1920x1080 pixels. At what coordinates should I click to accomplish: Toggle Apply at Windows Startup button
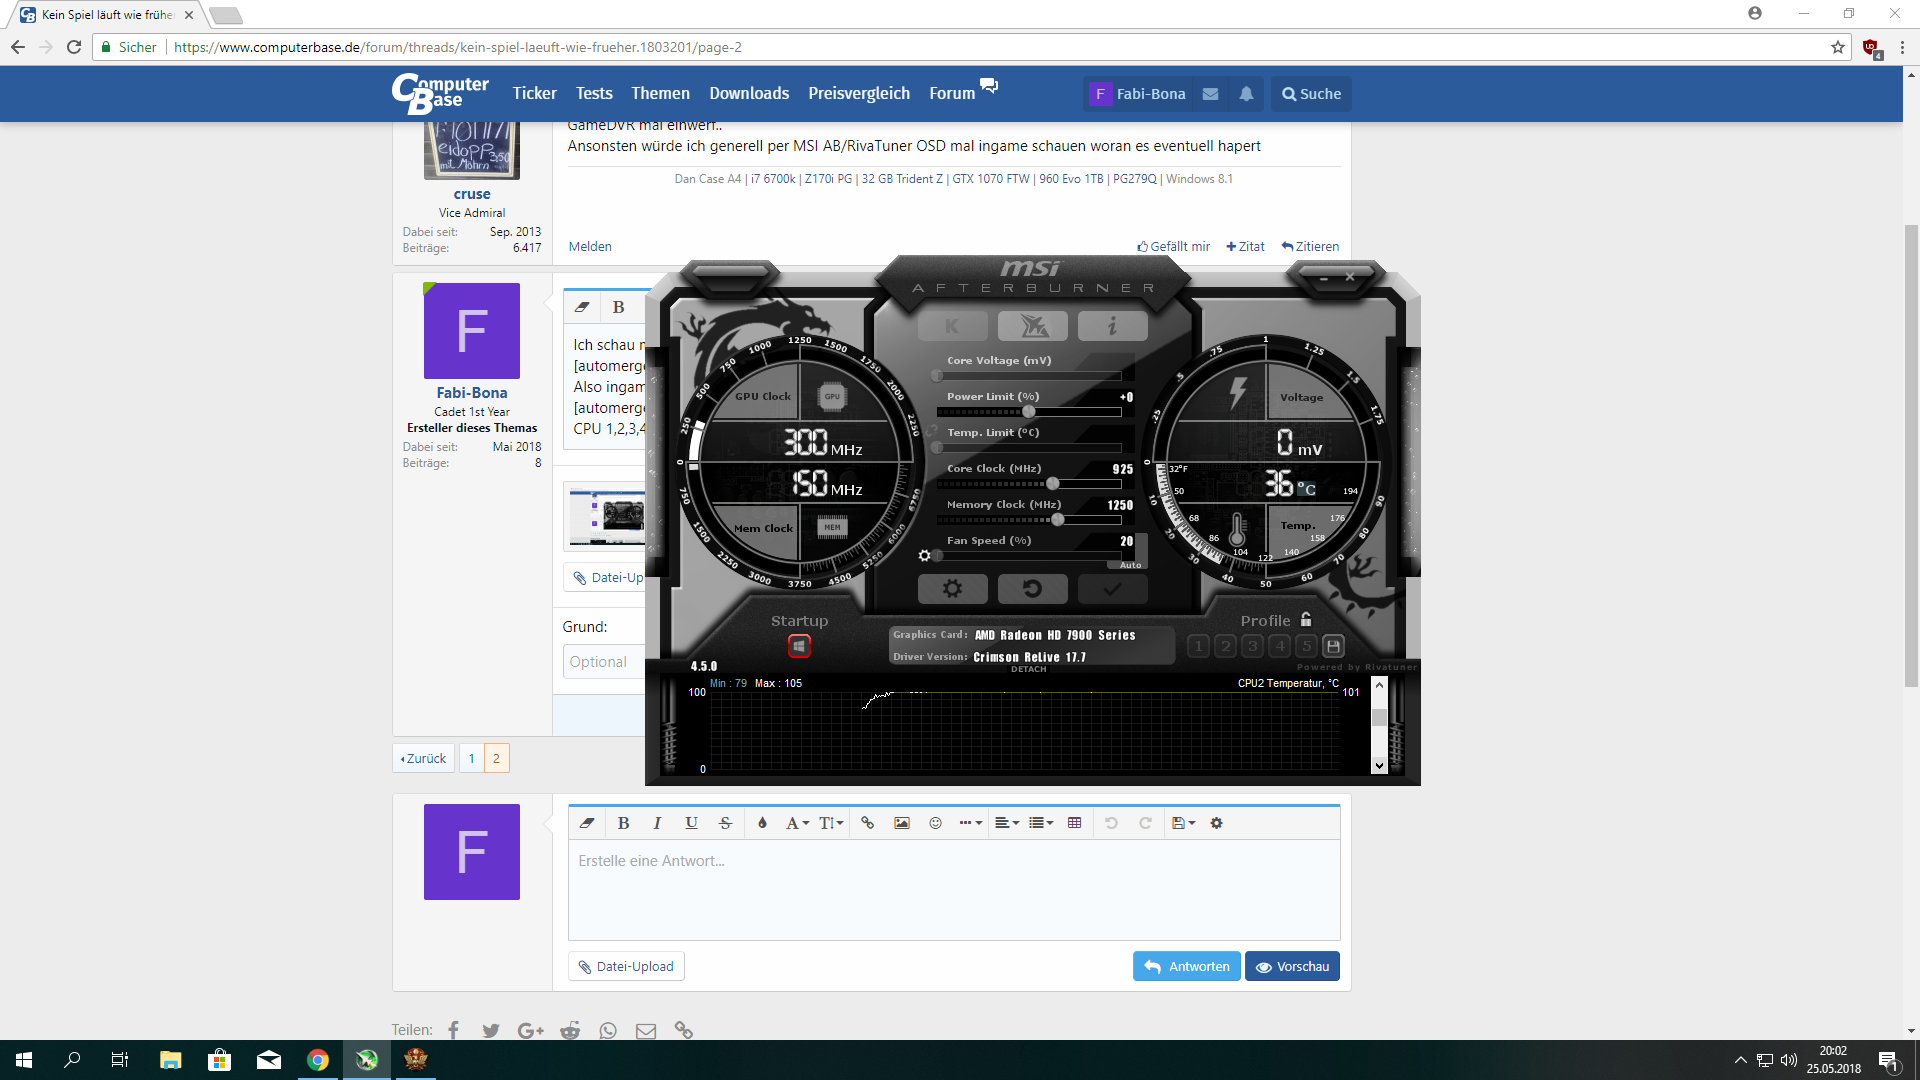(799, 646)
